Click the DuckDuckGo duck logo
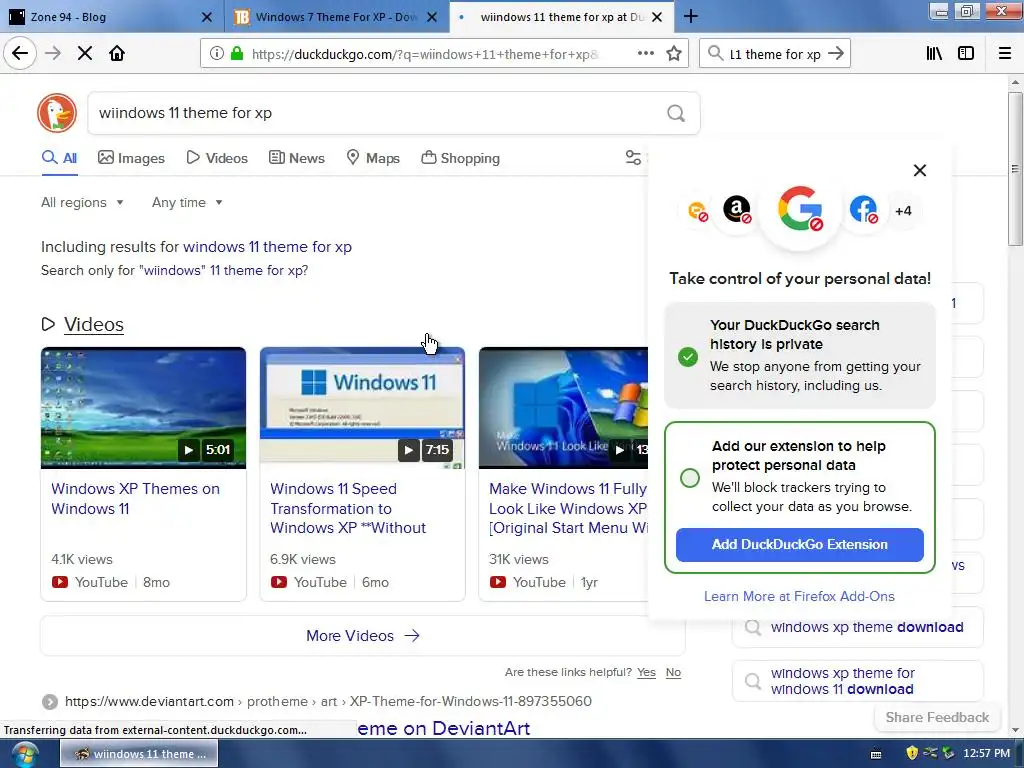The height and width of the screenshot is (768, 1024). [57, 113]
